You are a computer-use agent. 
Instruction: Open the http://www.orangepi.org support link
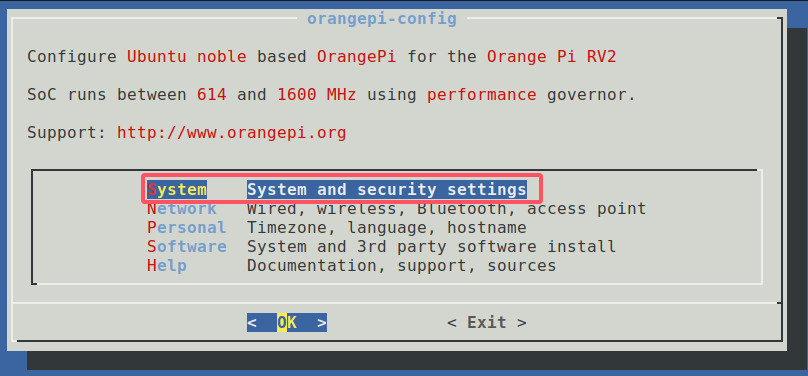pos(231,133)
